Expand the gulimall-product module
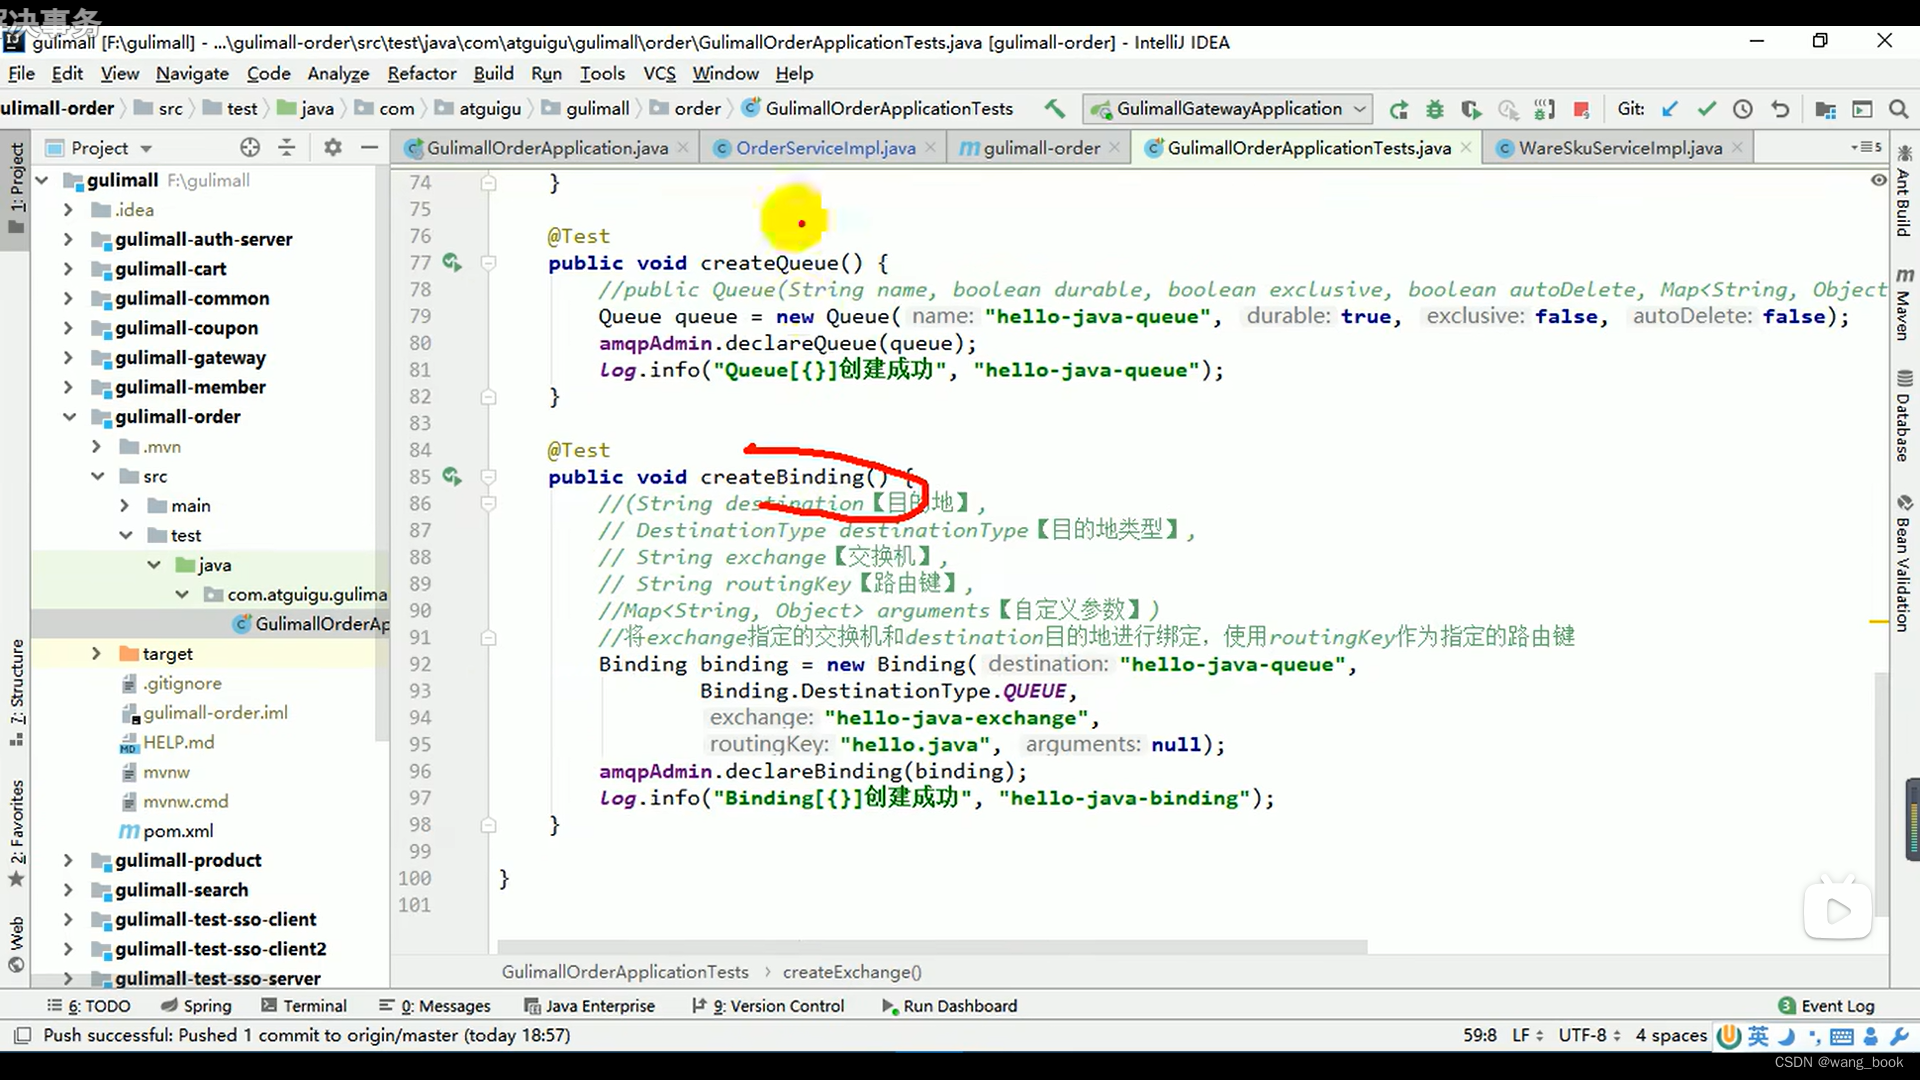 [67, 861]
